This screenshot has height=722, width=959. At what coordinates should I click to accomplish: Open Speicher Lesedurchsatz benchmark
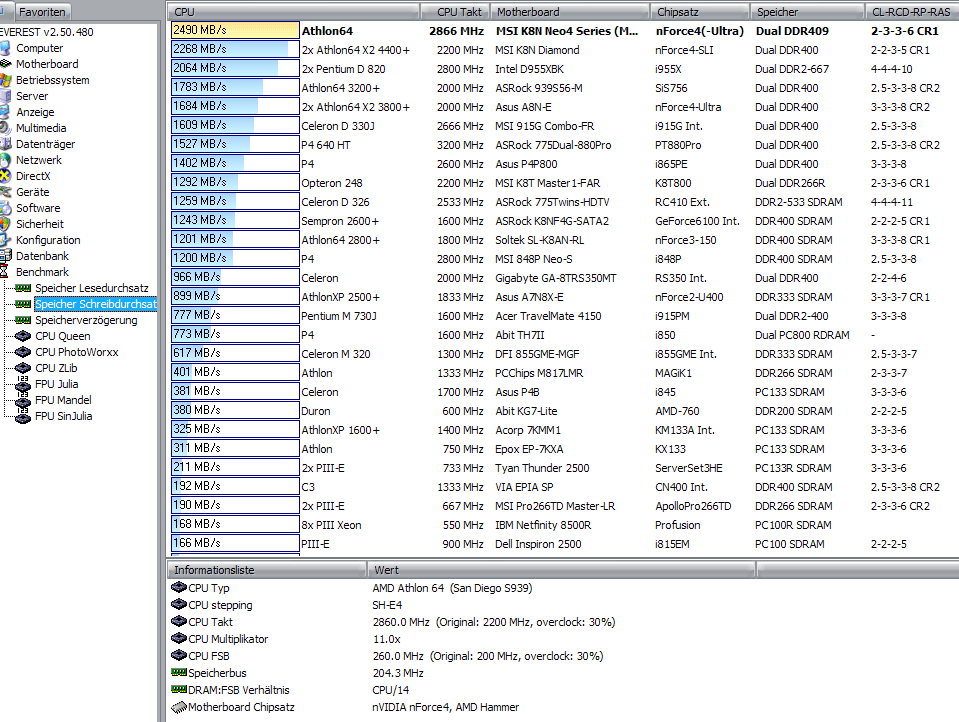92,288
